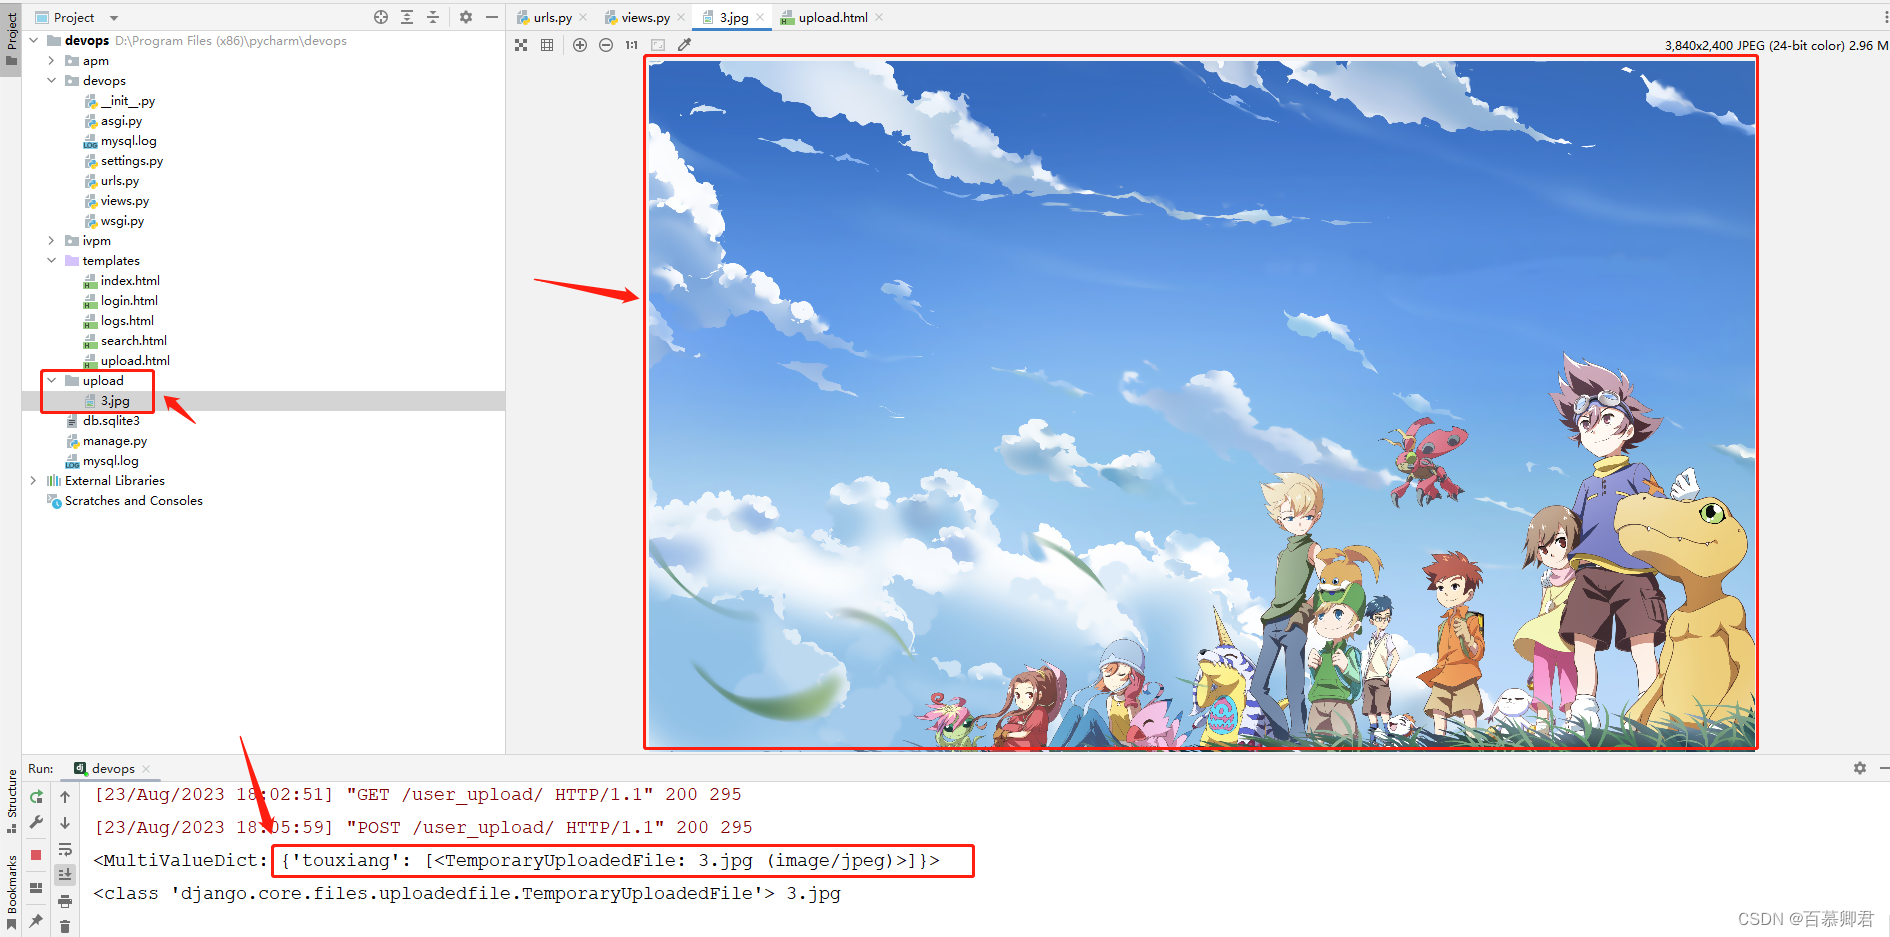Open run configuration wrench settings

(x=36, y=823)
